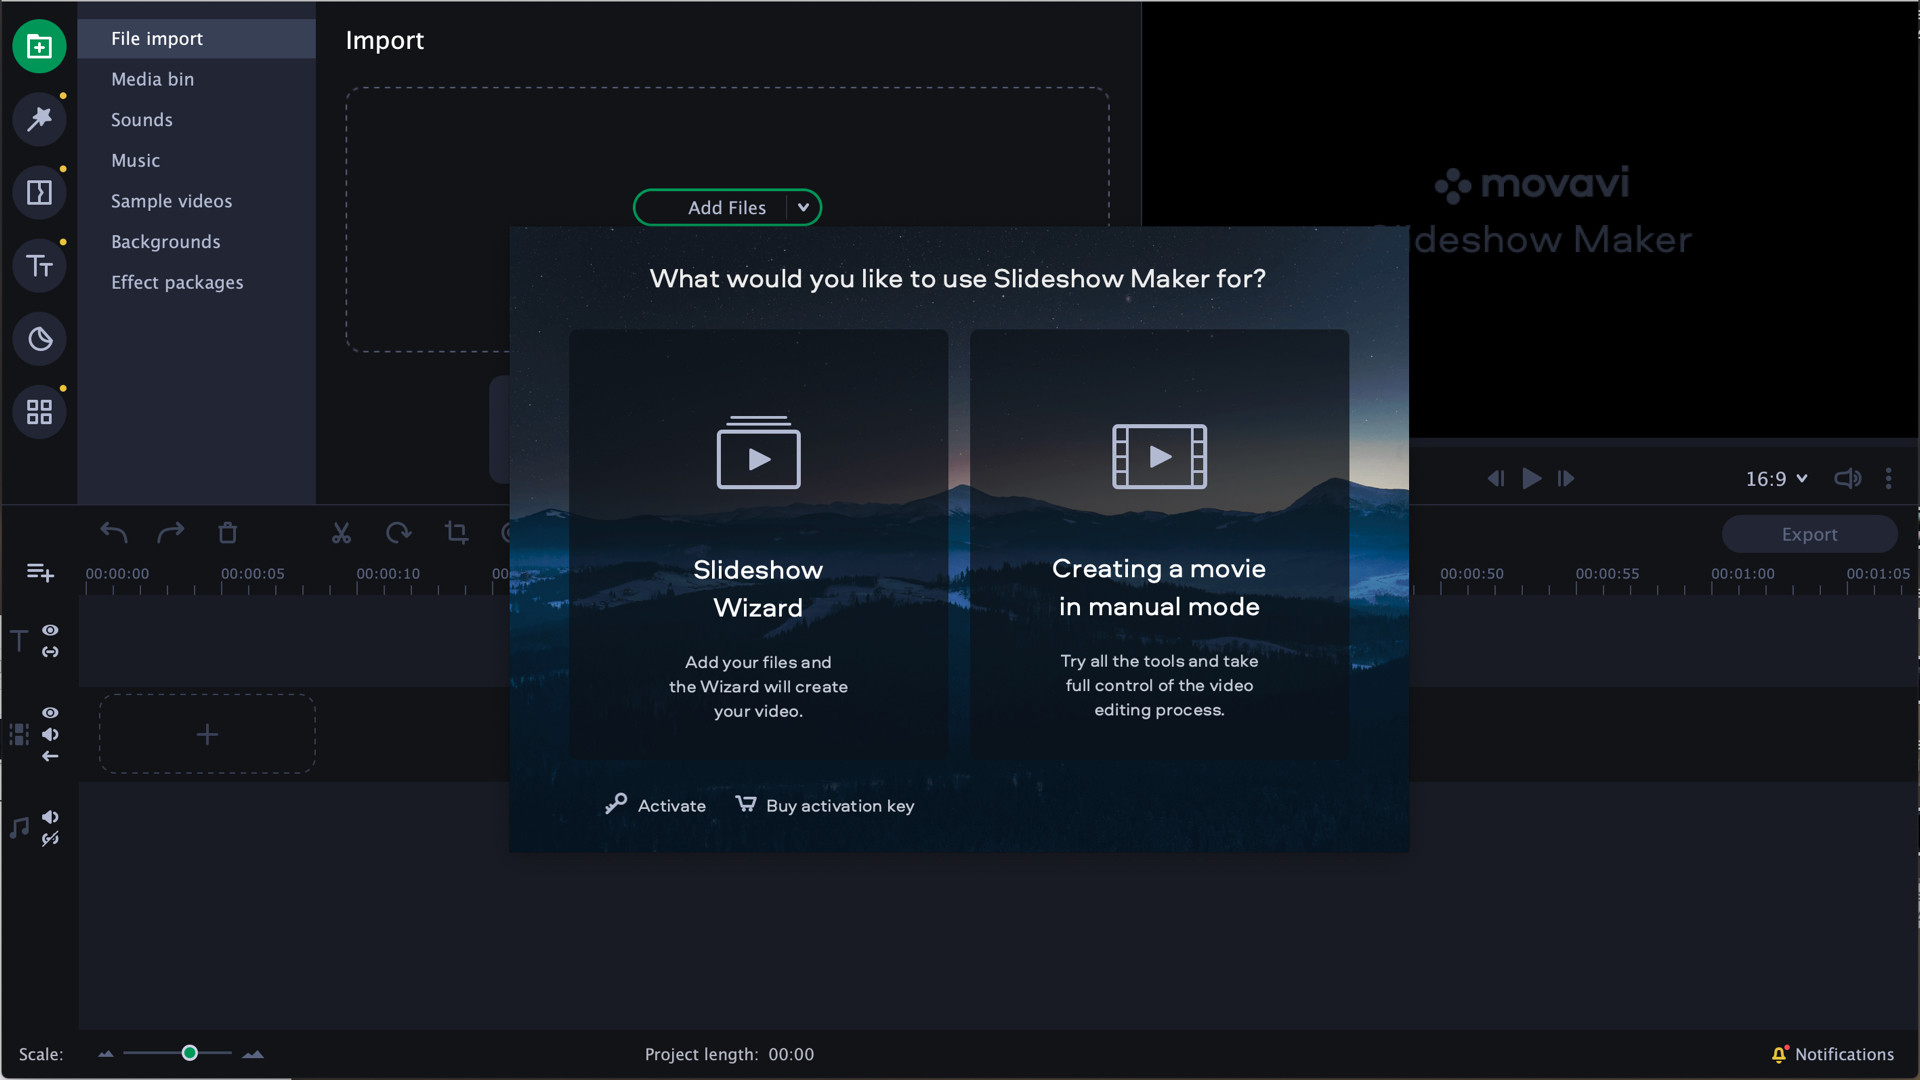Click the Add Files dropdown arrow
Viewport: 1920px width, 1080px height.
pos(802,207)
